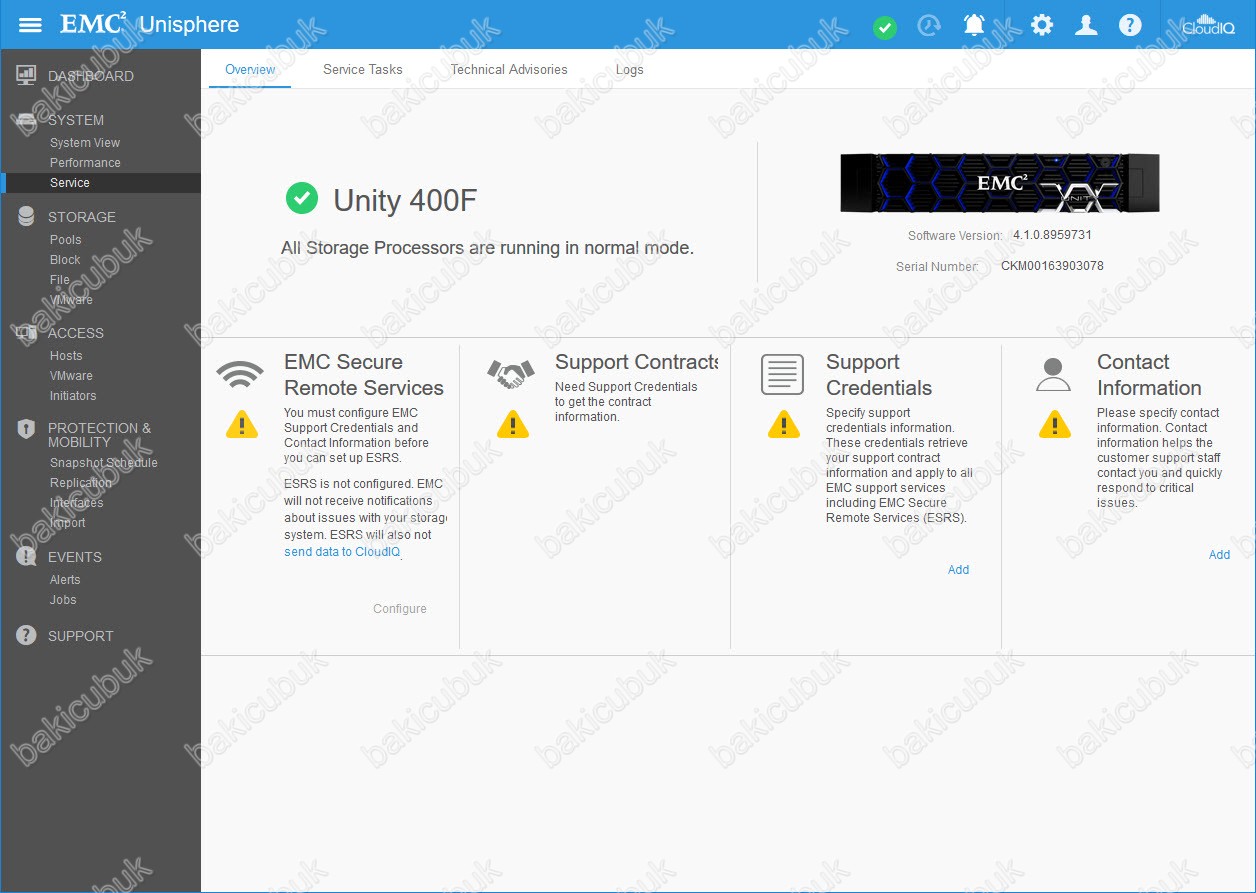Open storage Pools

point(66,240)
